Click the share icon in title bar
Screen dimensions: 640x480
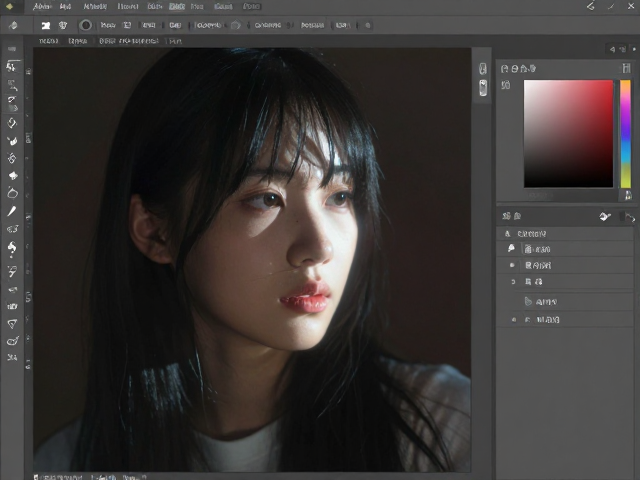[591, 6]
